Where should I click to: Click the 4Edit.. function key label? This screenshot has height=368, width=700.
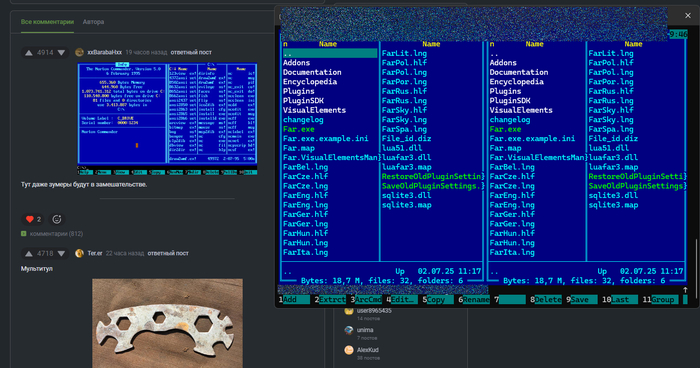tap(402, 300)
